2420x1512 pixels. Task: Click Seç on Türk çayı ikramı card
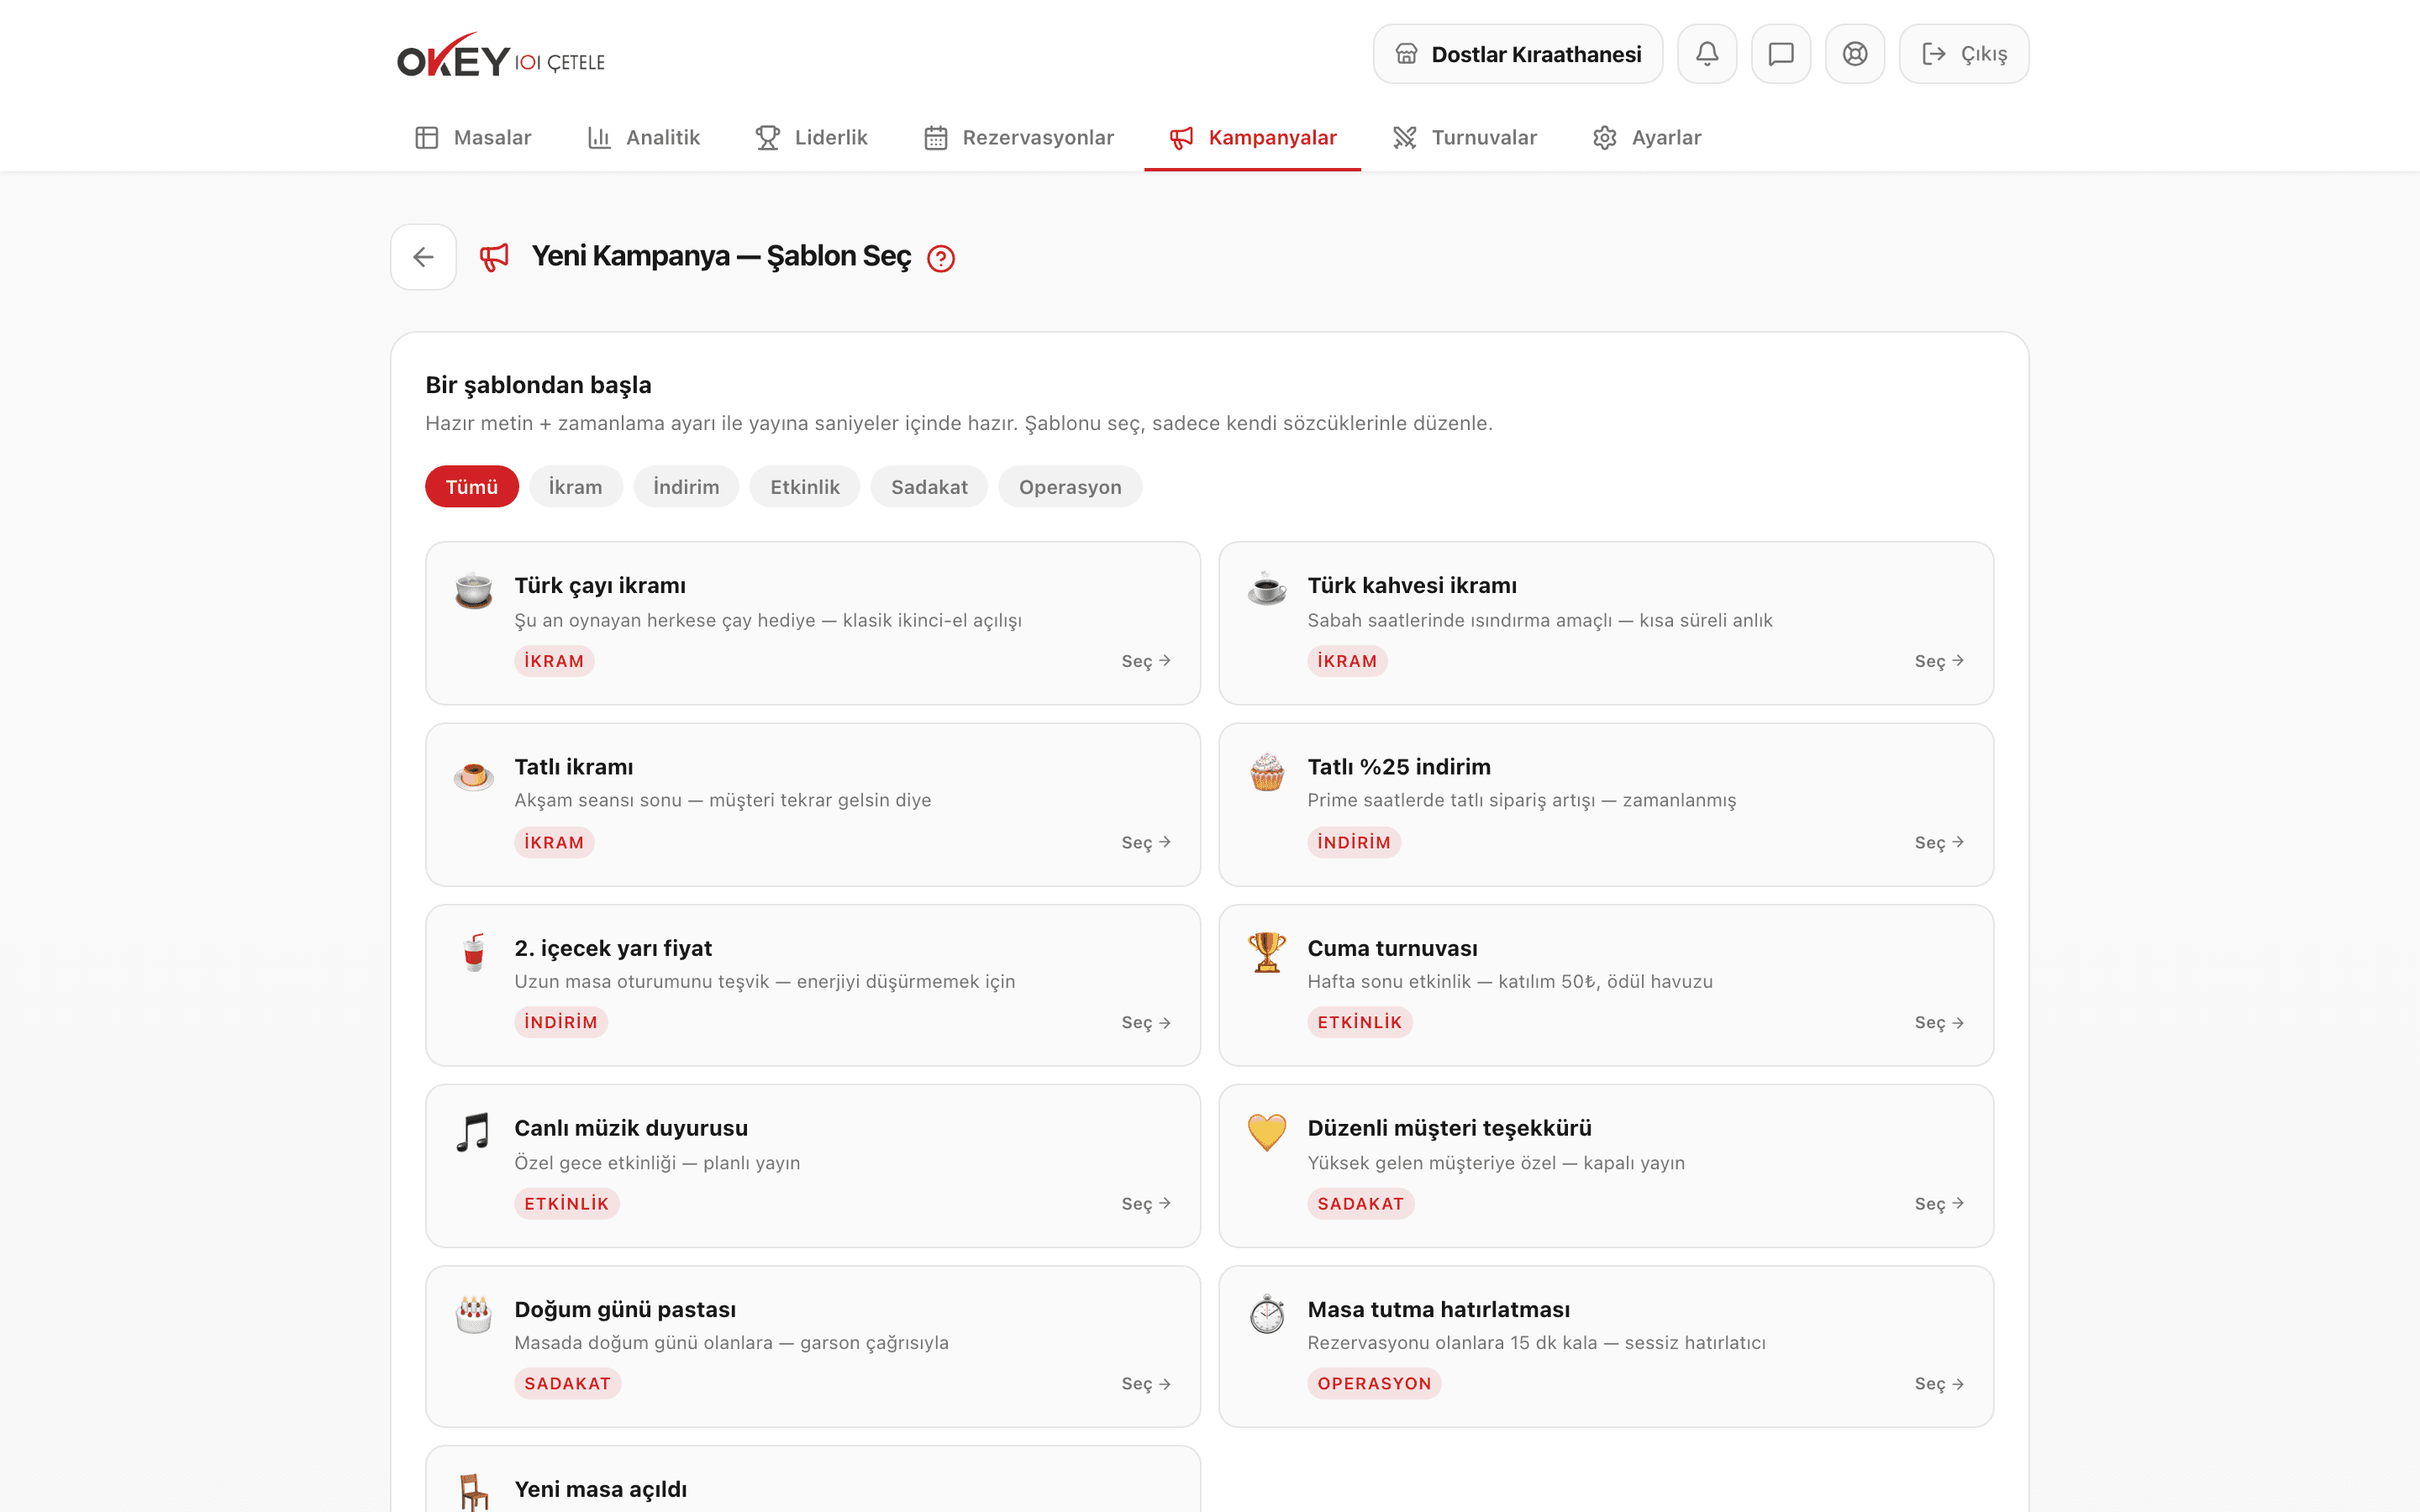pyautogui.click(x=1146, y=661)
